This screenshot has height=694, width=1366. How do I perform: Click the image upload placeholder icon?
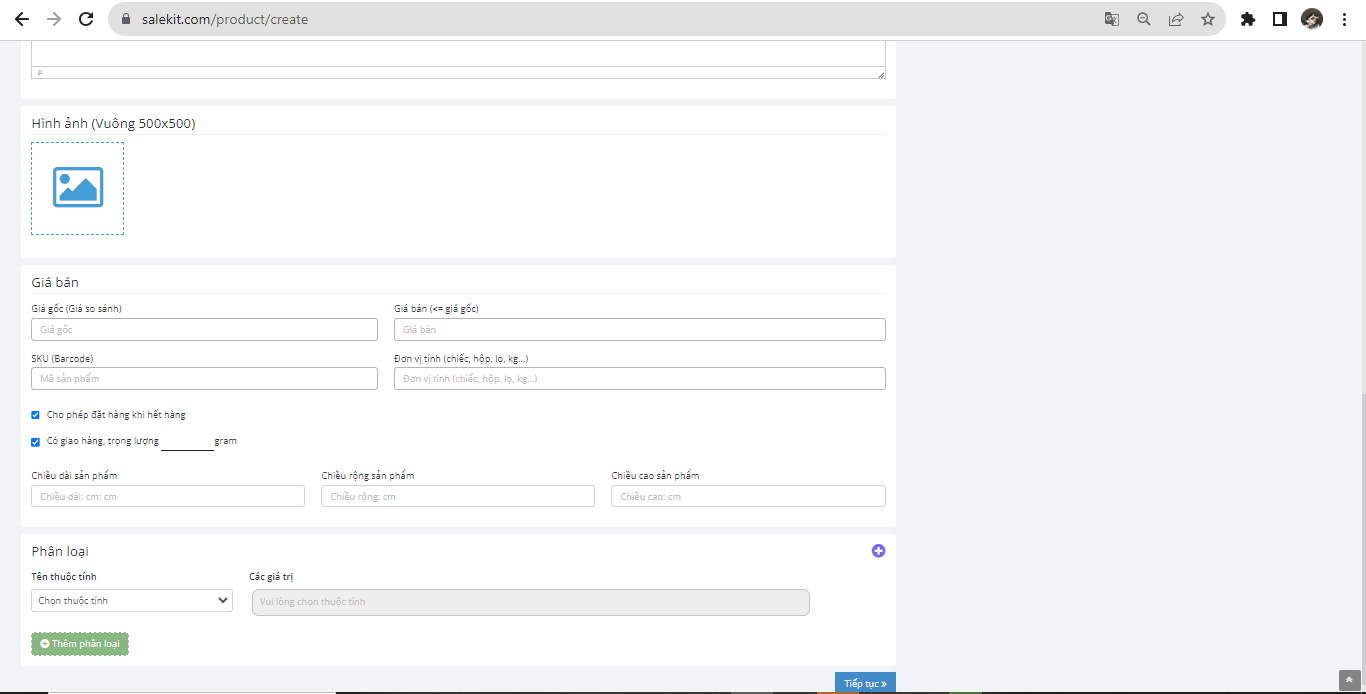click(78, 188)
